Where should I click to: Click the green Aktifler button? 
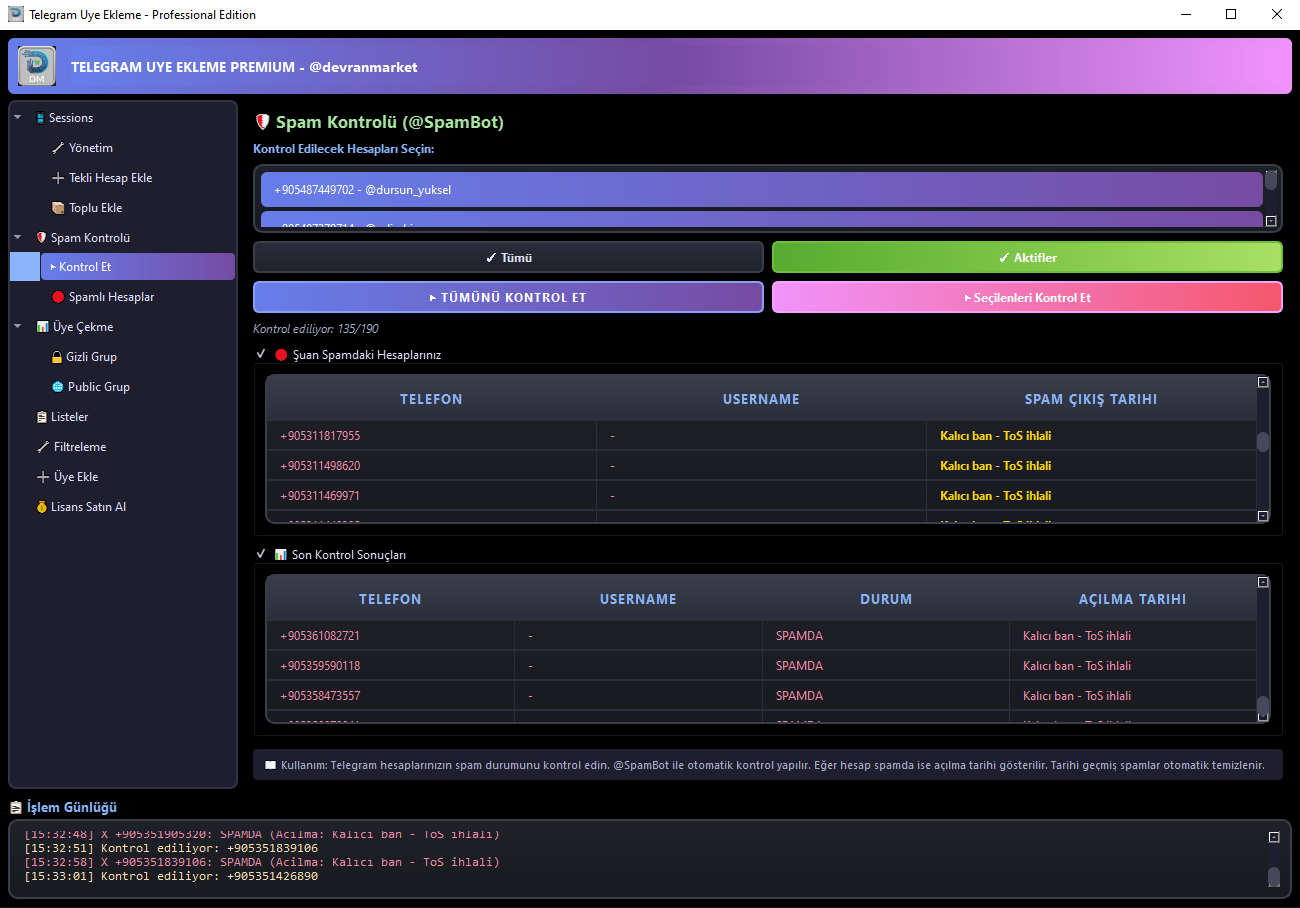(x=1027, y=257)
